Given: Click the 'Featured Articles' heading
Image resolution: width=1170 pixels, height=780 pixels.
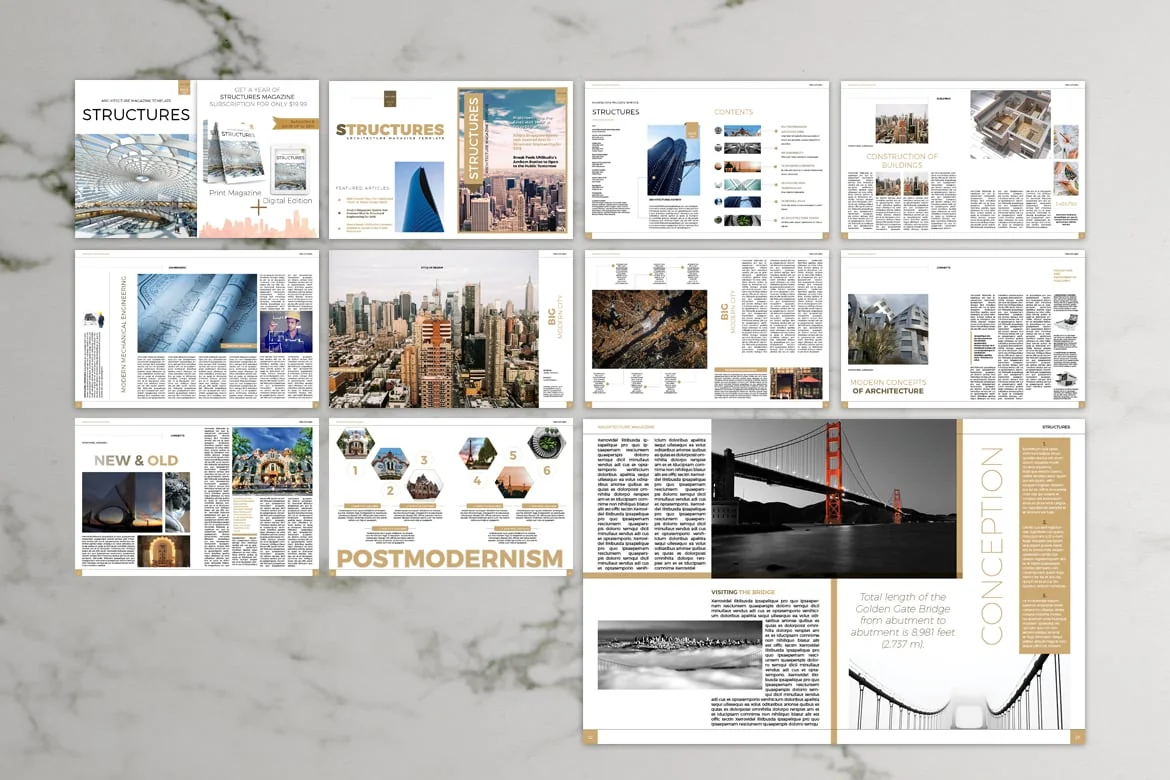Looking at the screenshot, I should pos(362,188).
